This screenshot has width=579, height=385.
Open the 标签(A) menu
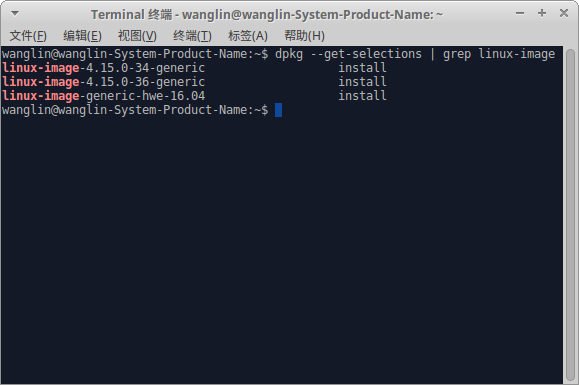248,36
